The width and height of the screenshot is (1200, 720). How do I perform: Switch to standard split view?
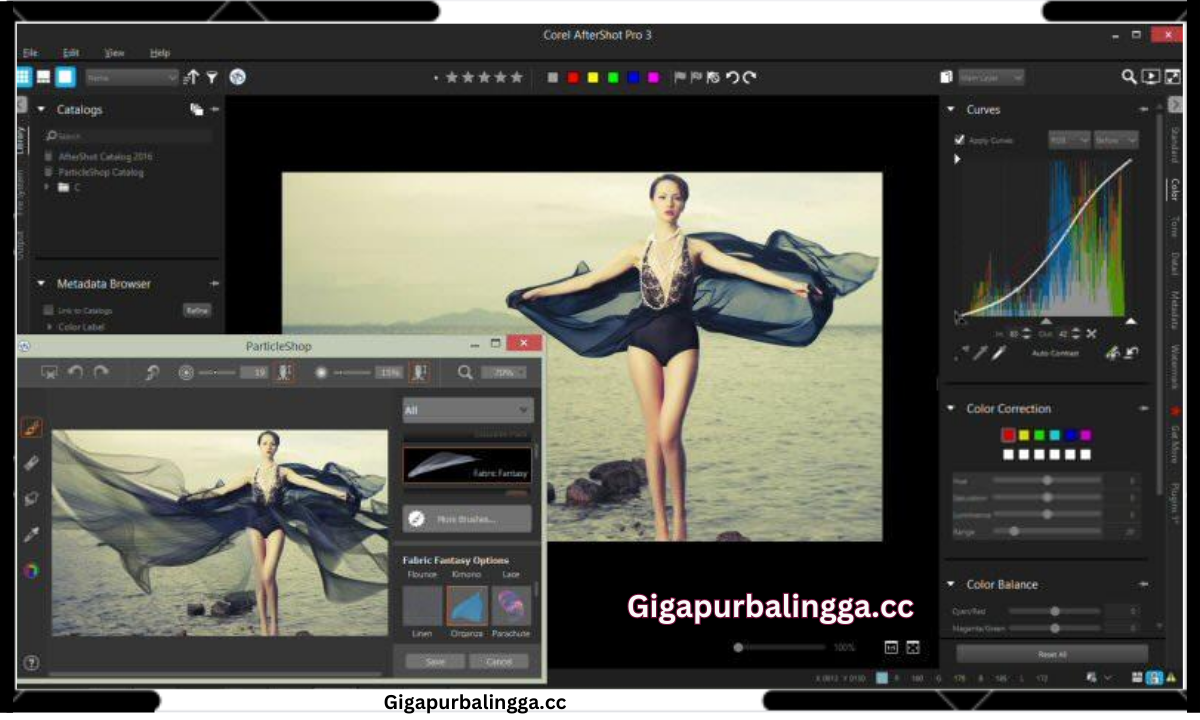[44, 77]
